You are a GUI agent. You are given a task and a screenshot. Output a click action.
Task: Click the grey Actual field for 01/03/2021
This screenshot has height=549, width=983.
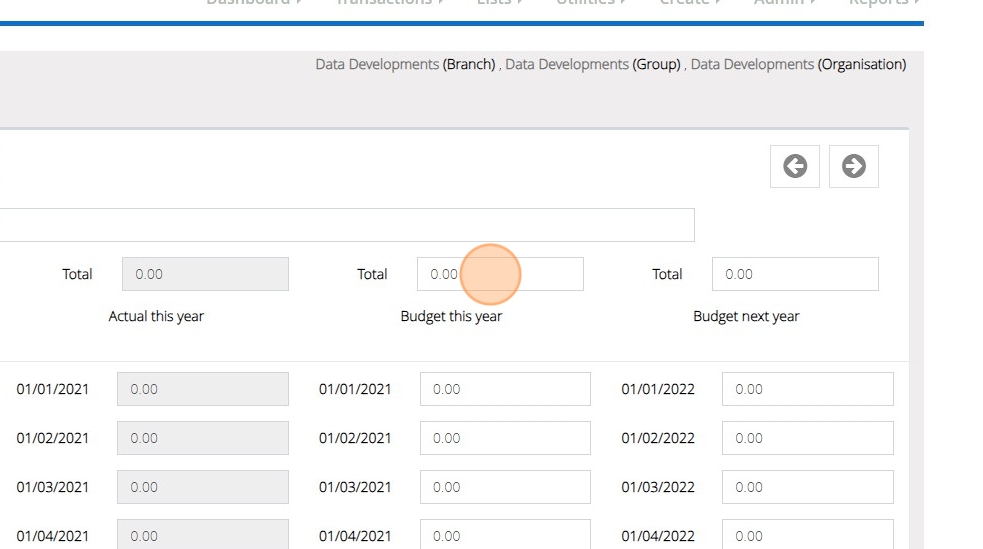coord(202,487)
